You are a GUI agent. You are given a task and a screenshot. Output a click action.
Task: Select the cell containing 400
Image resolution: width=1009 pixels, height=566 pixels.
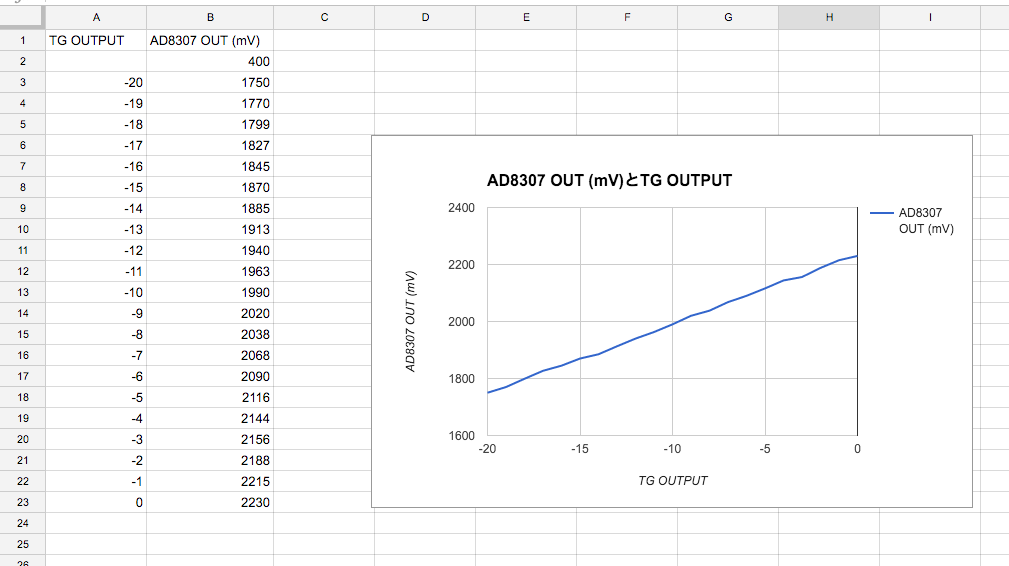click(x=210, y=62)
